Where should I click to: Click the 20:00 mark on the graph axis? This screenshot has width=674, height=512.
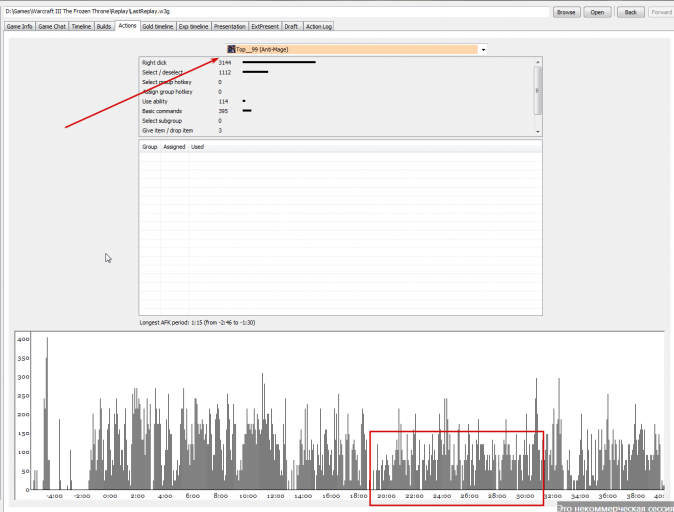[x=386, y=496]
